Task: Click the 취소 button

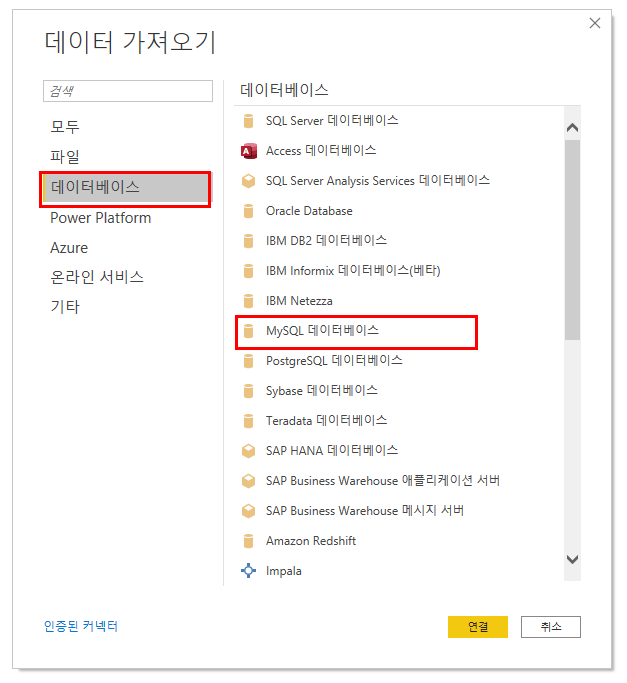Action: pyautogui.click(x=551, y=627)
